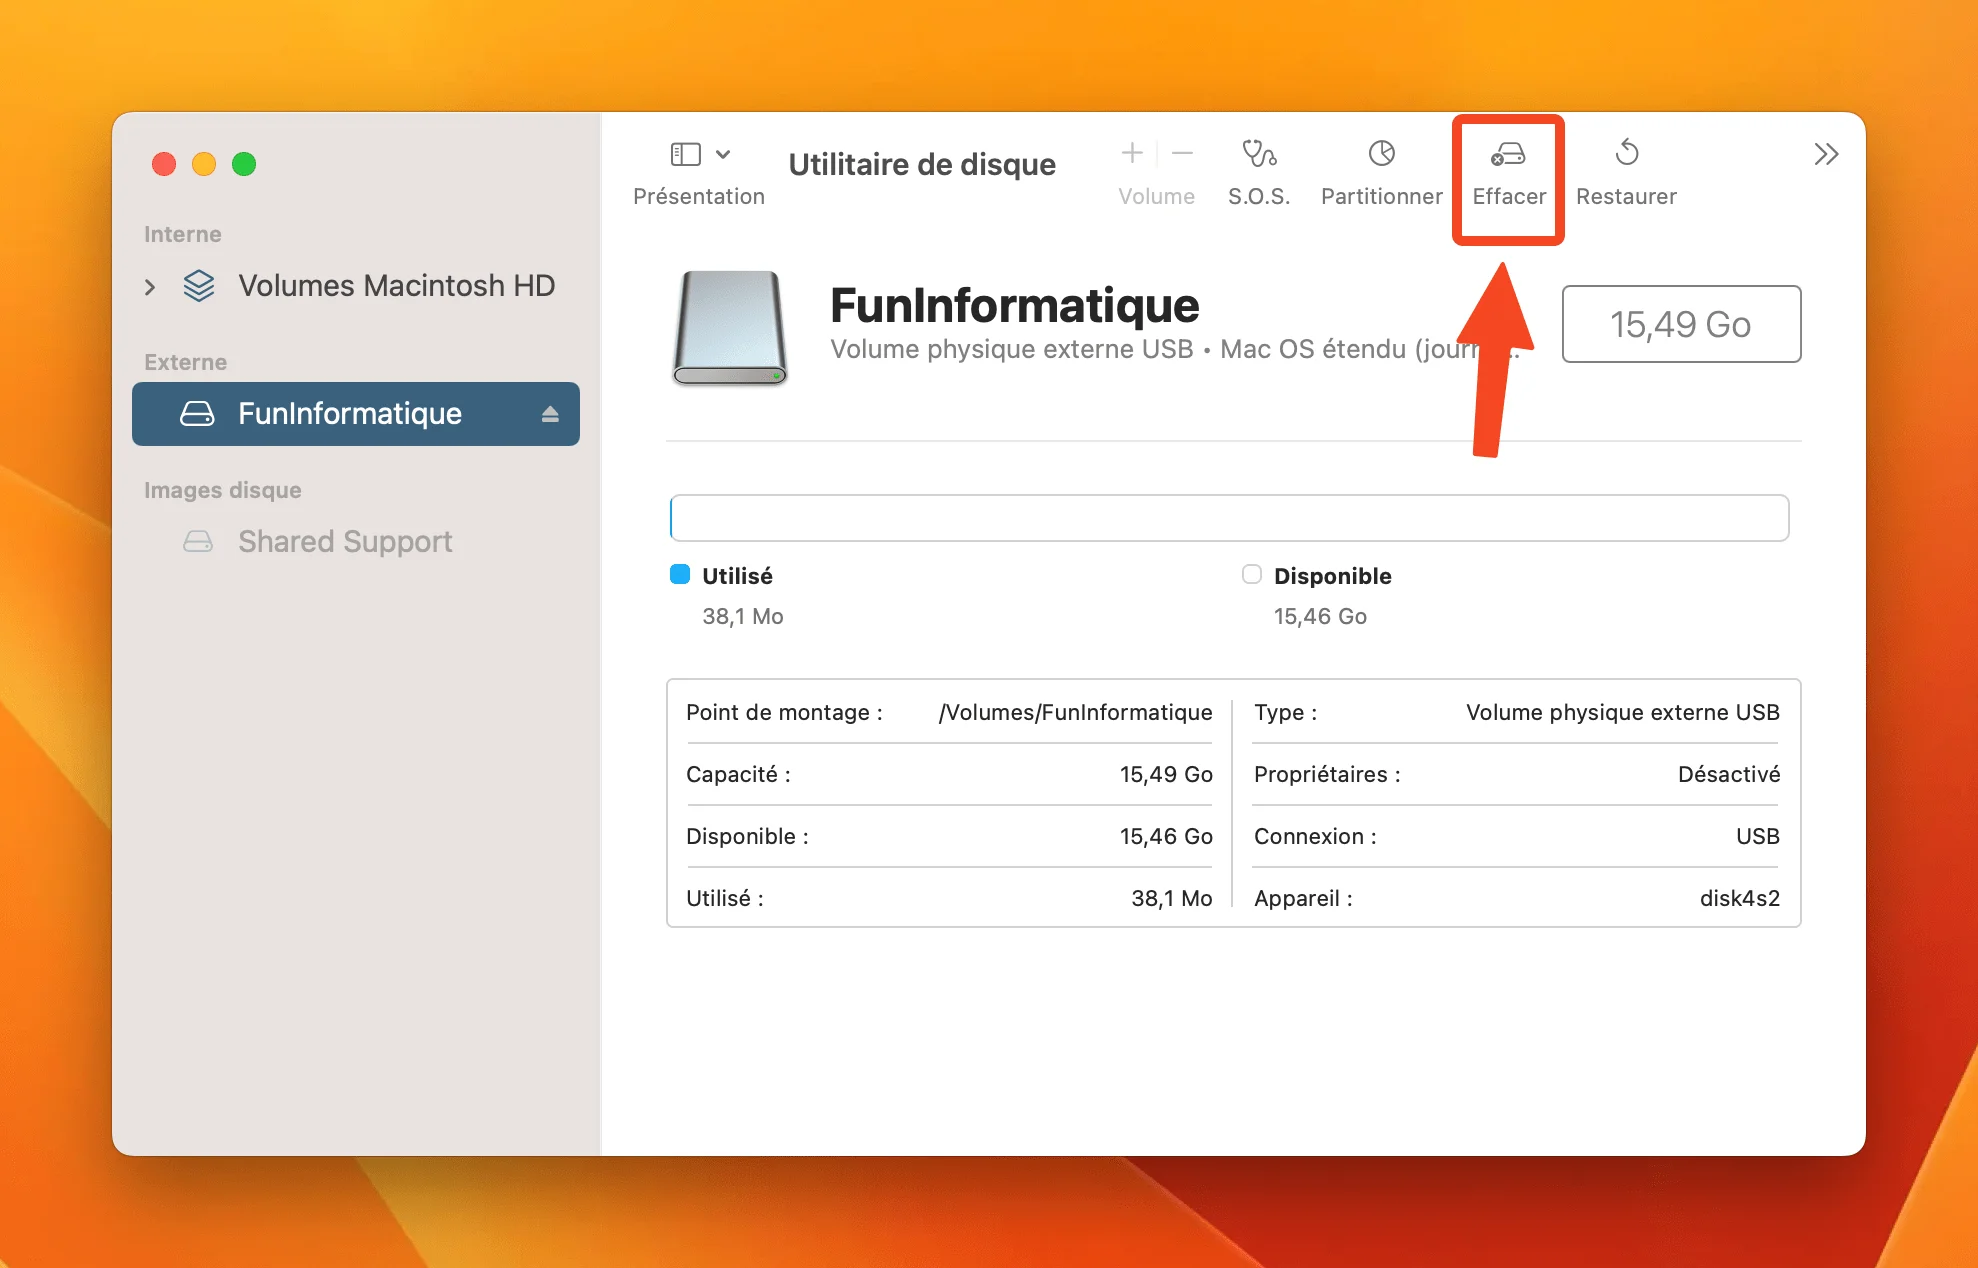This screenshot has height=1268, width=1978.
Task: Click the sidebar Présentation view icon
Action: pos(685,154)
